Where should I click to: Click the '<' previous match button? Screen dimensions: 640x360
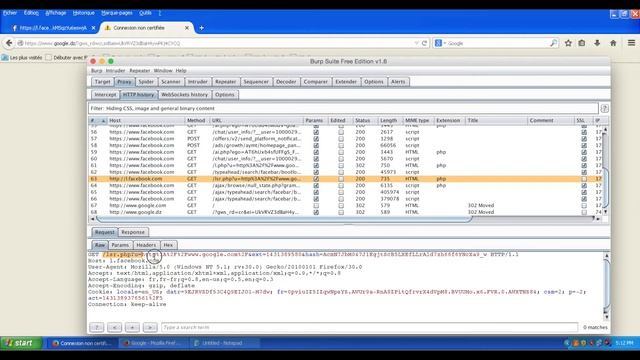114,327
